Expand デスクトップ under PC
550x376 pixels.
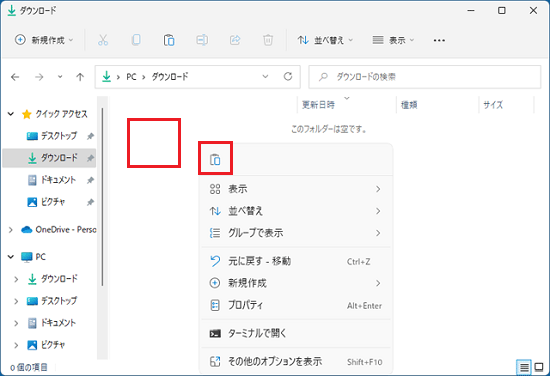16,301
